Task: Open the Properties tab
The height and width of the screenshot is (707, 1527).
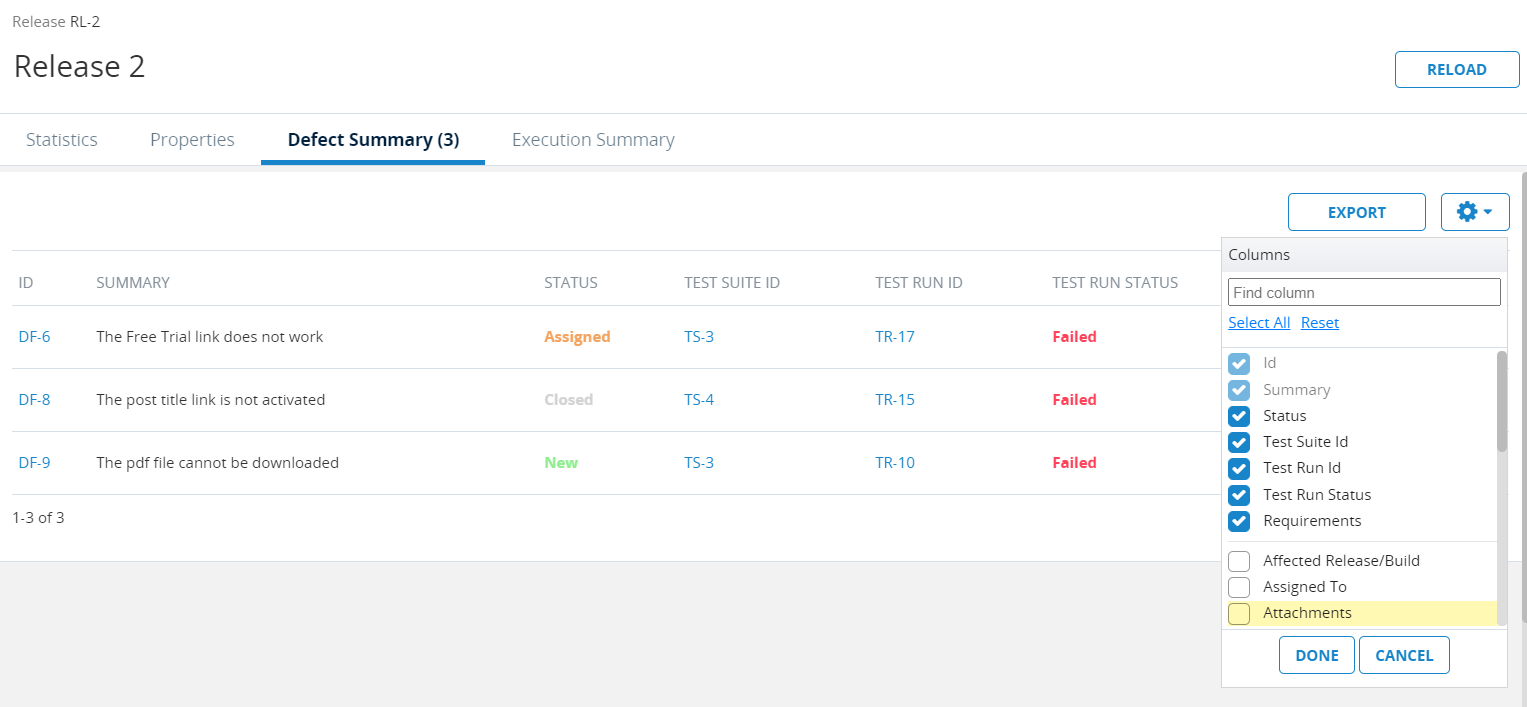Action: (x=192, y=140)
